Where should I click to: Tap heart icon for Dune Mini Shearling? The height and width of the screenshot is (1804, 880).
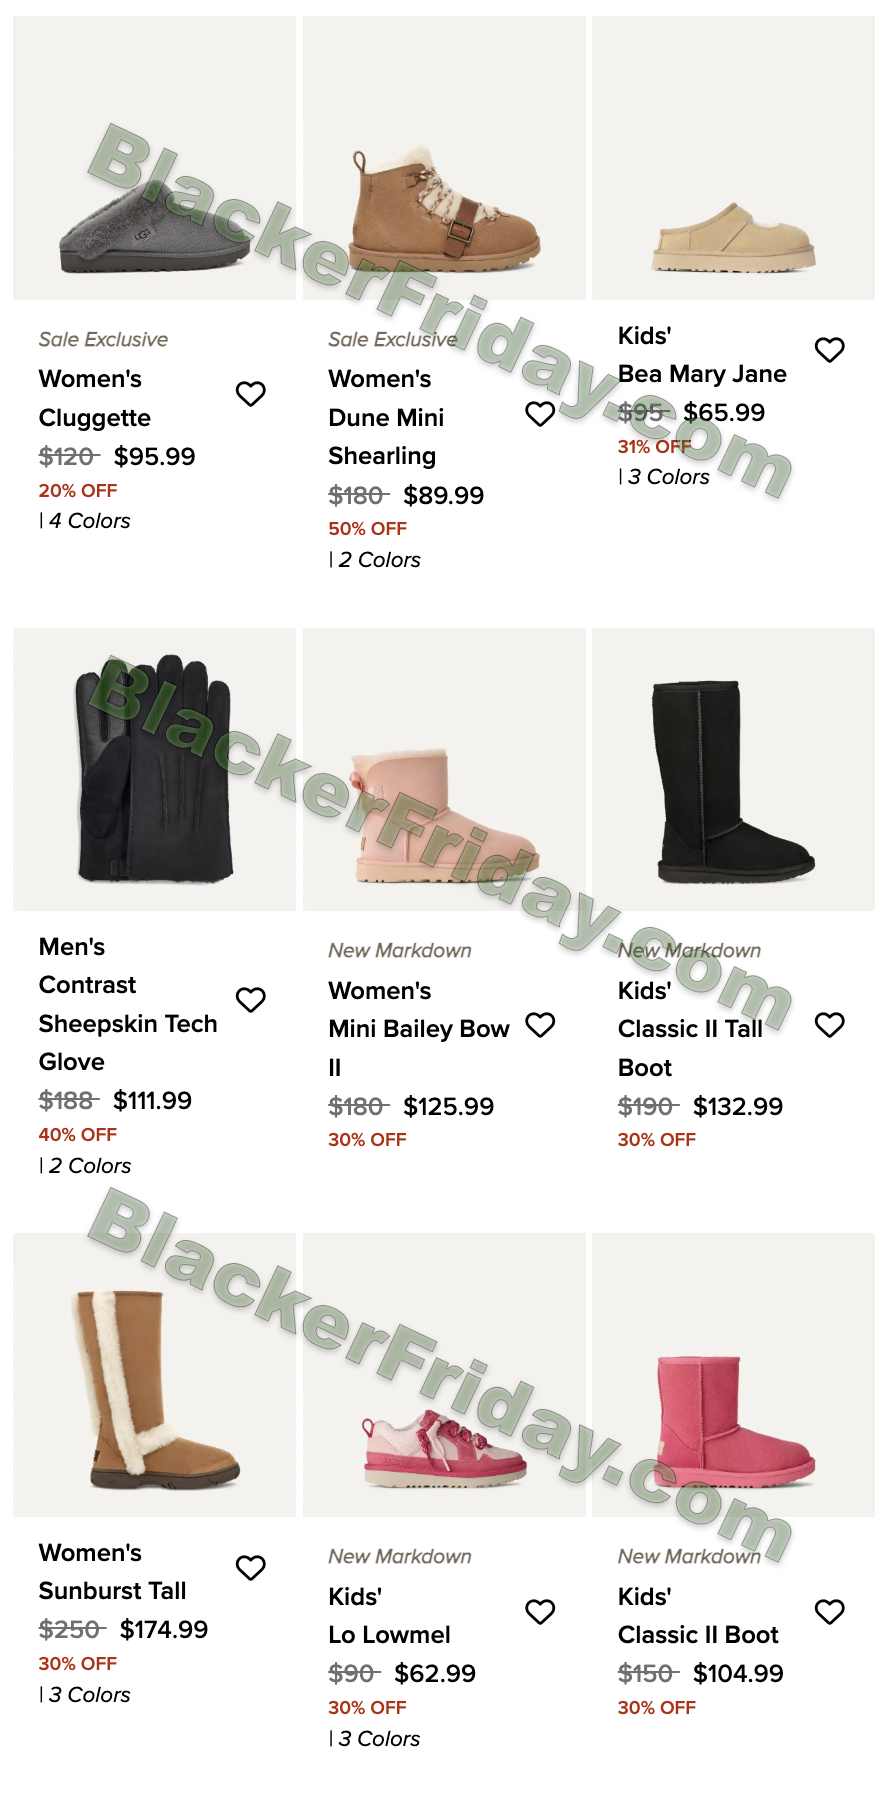pyautogui.click(x=540, y=414)
